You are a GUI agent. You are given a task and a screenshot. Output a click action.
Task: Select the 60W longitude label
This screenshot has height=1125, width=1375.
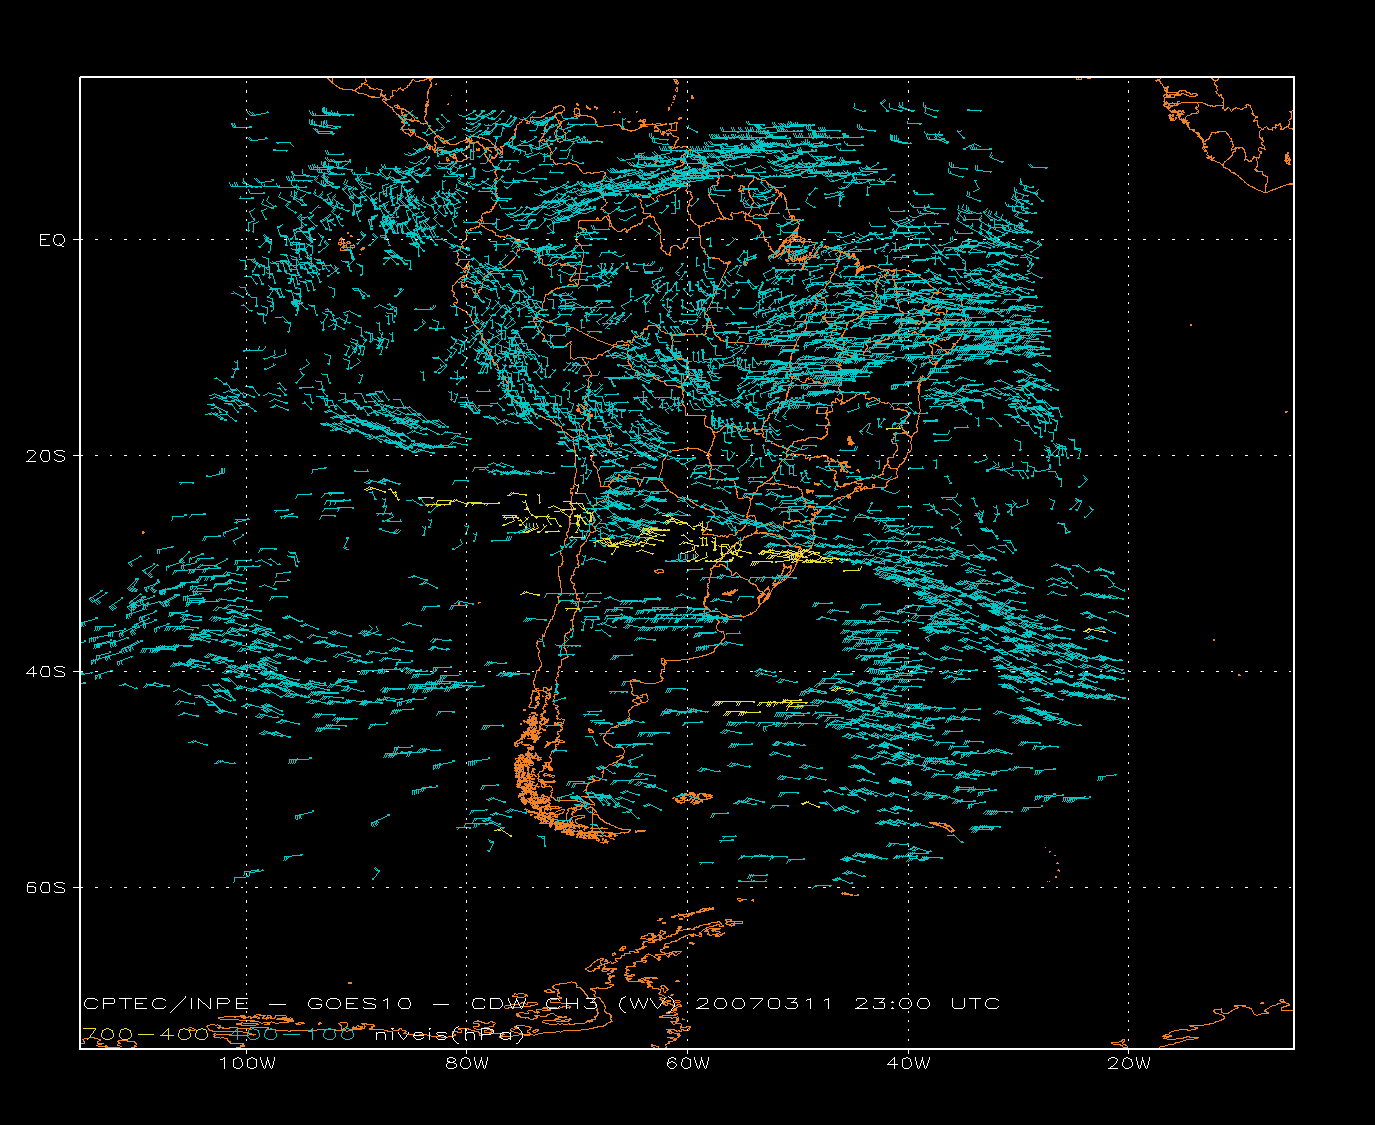tap(688, 1063)
